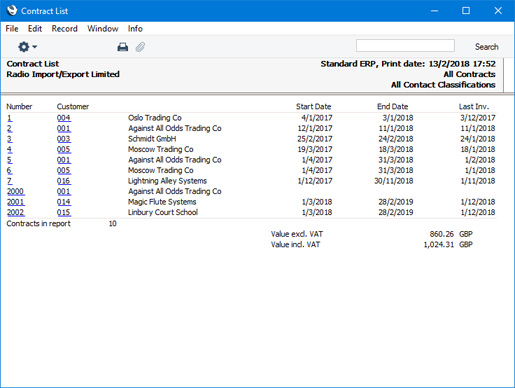515x388 pixels.
Task: Open customer 015 link for Linbury Court
Action: click(x=64, y=212)
